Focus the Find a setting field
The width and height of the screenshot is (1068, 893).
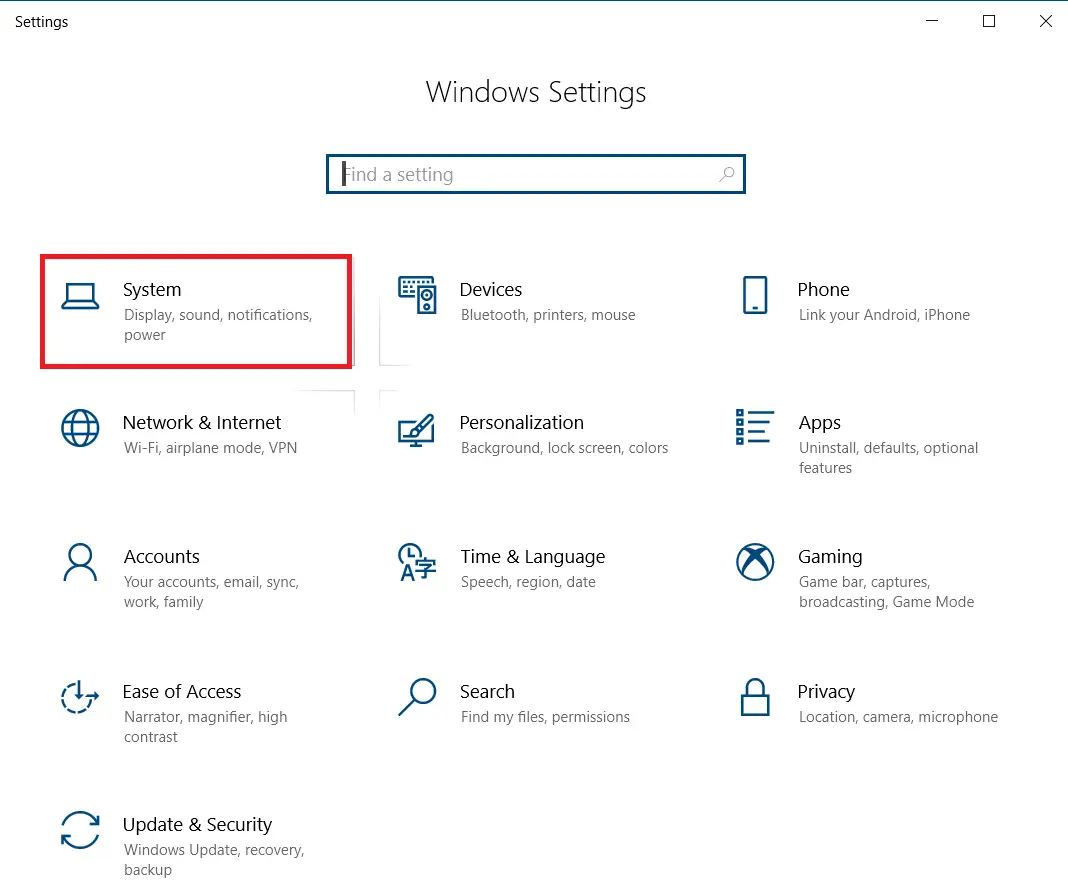(535, 174)
